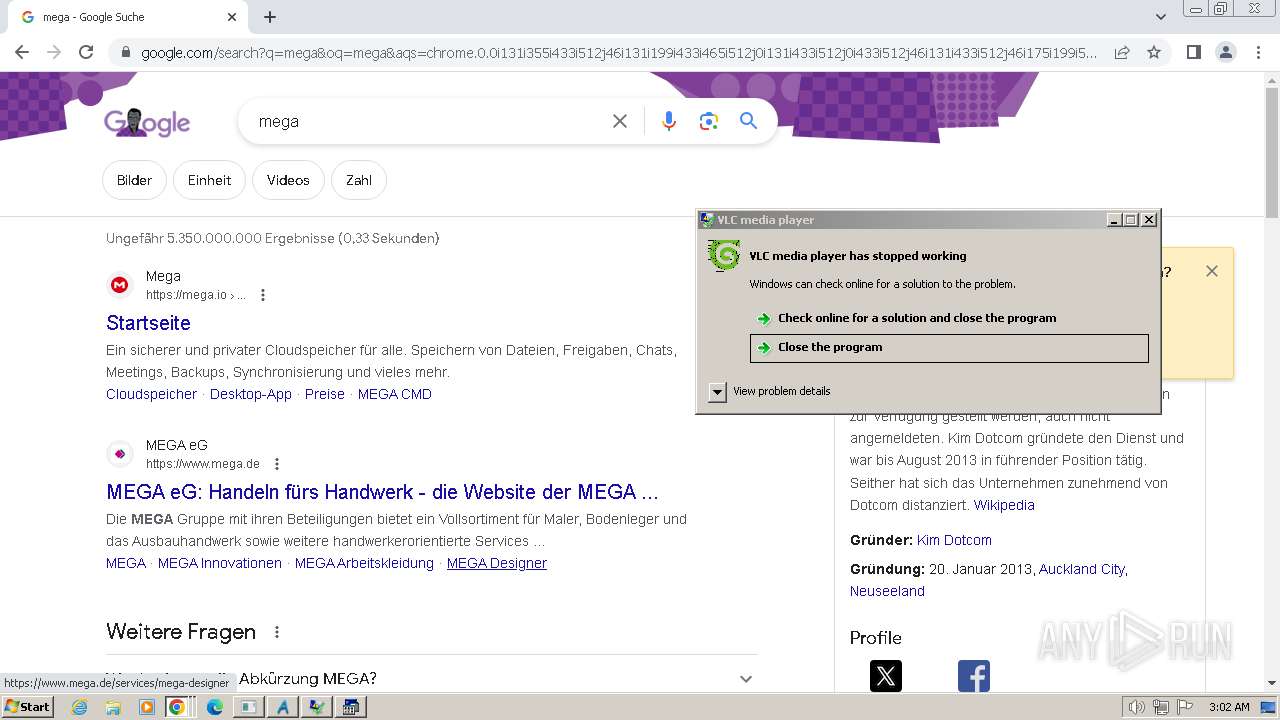Open more options for the mega.io result
Viewport: 1280px width, 720px height.
[263, 295]
